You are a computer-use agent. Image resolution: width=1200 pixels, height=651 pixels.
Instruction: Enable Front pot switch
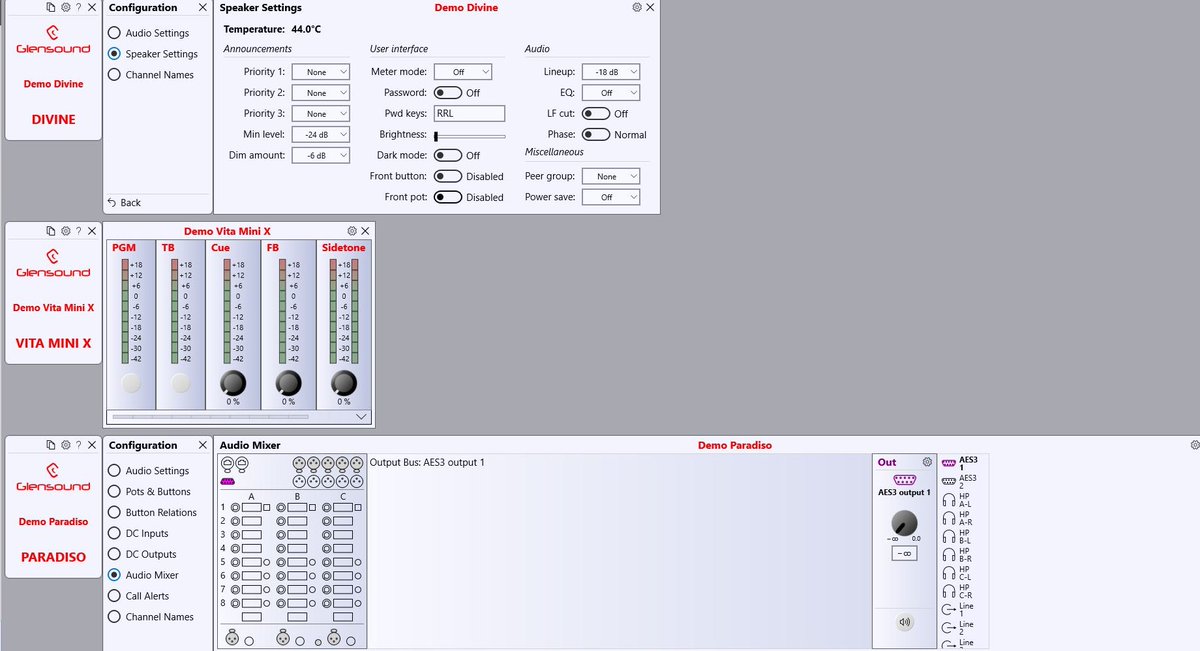448,197
